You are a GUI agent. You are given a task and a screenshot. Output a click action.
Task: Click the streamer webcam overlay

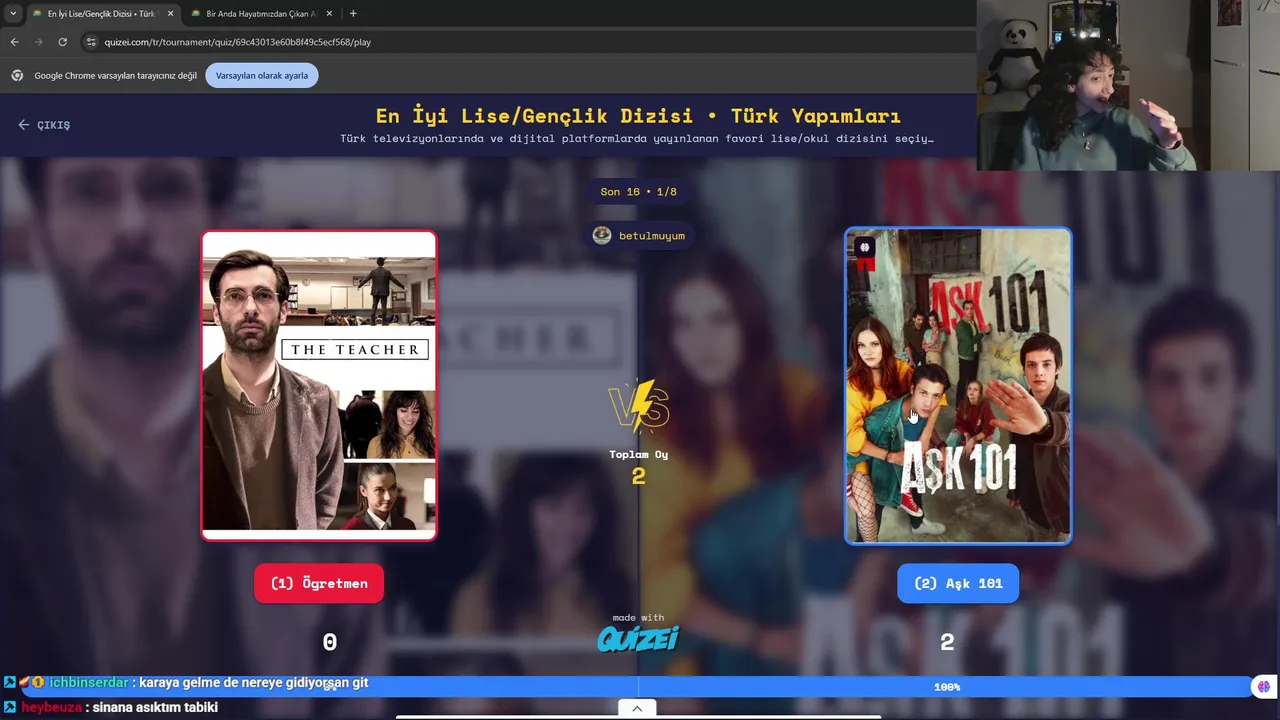[1128, 85]
